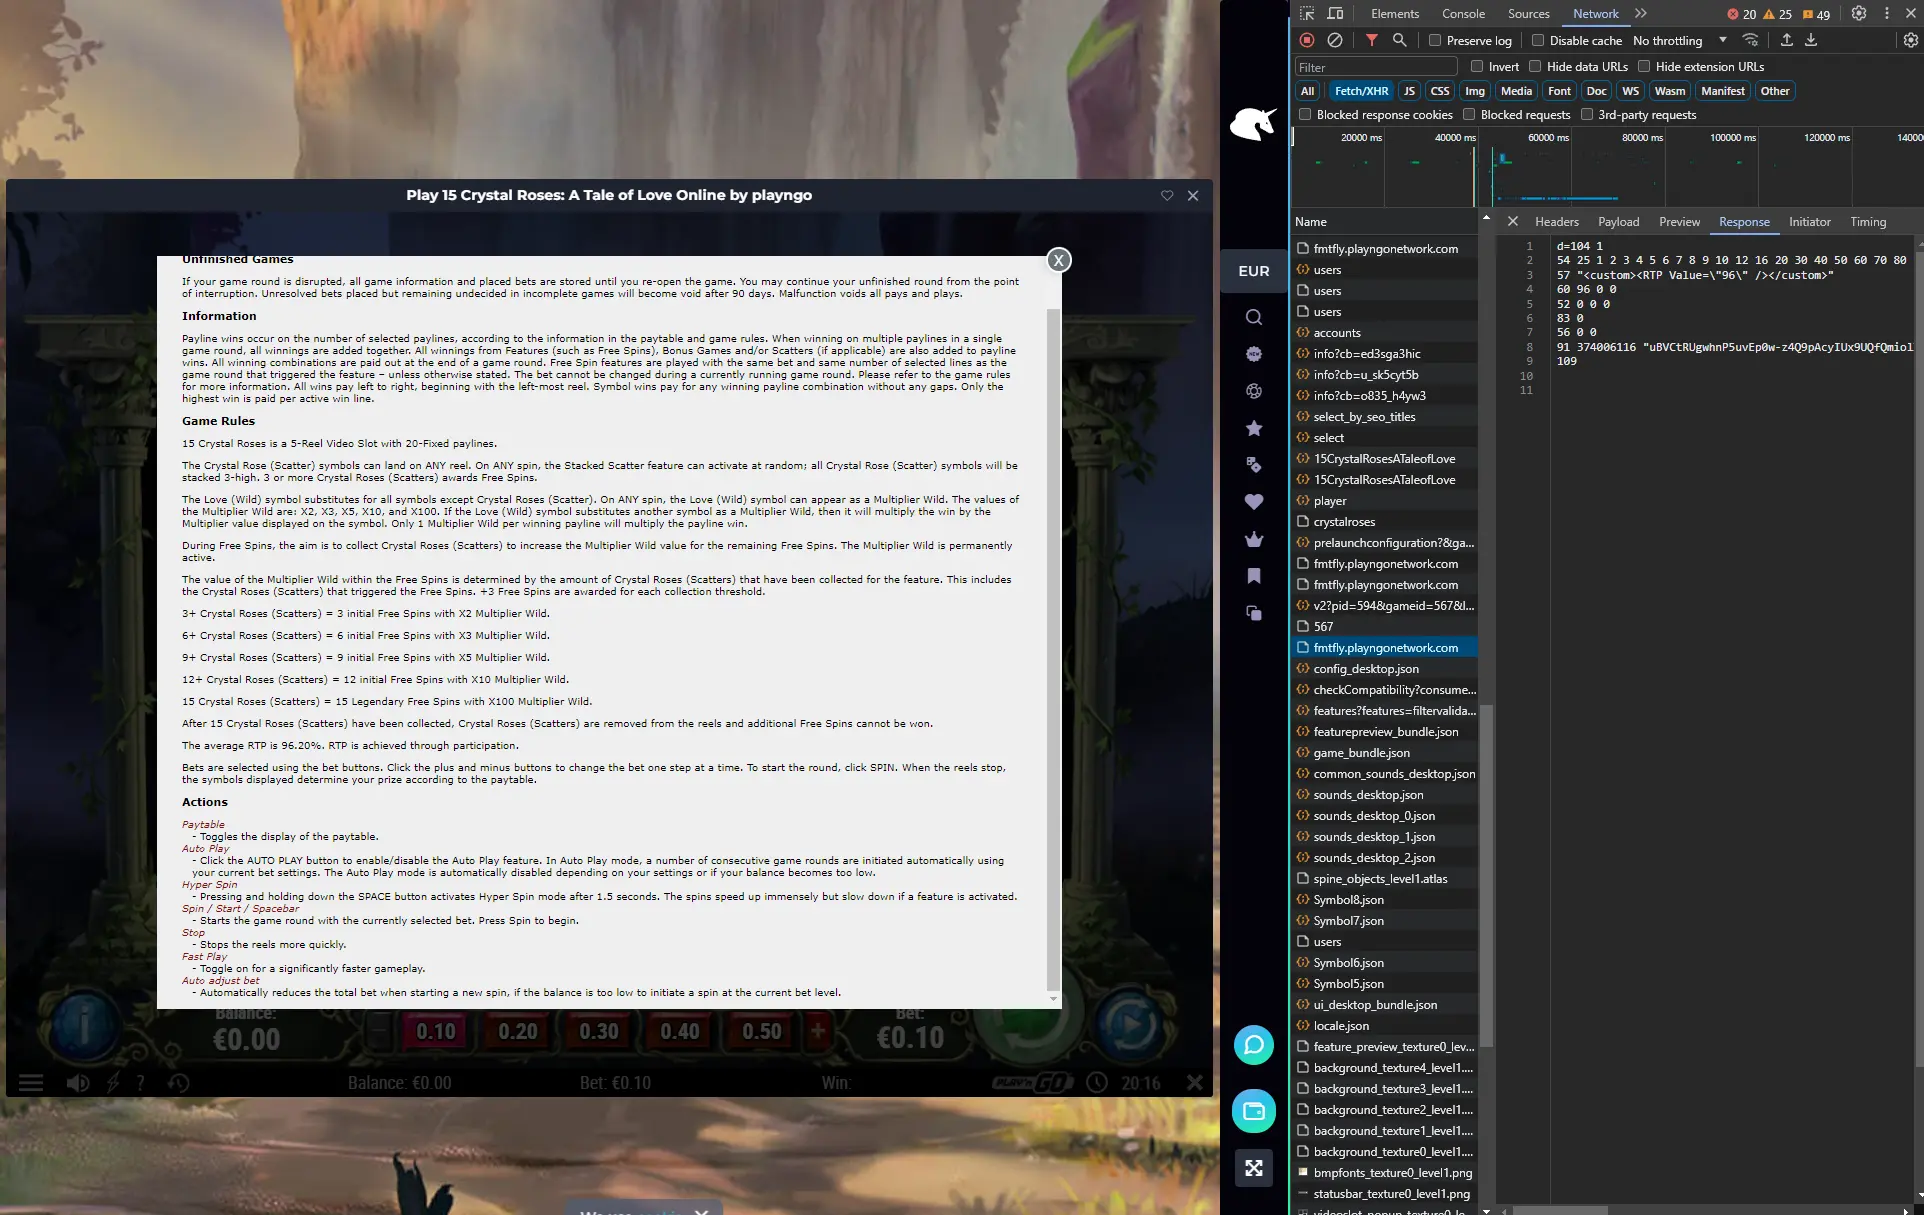The width and height of the screenshot is (1924, 1215).
Task: Clear the network log
Action: coord(1335,40)
